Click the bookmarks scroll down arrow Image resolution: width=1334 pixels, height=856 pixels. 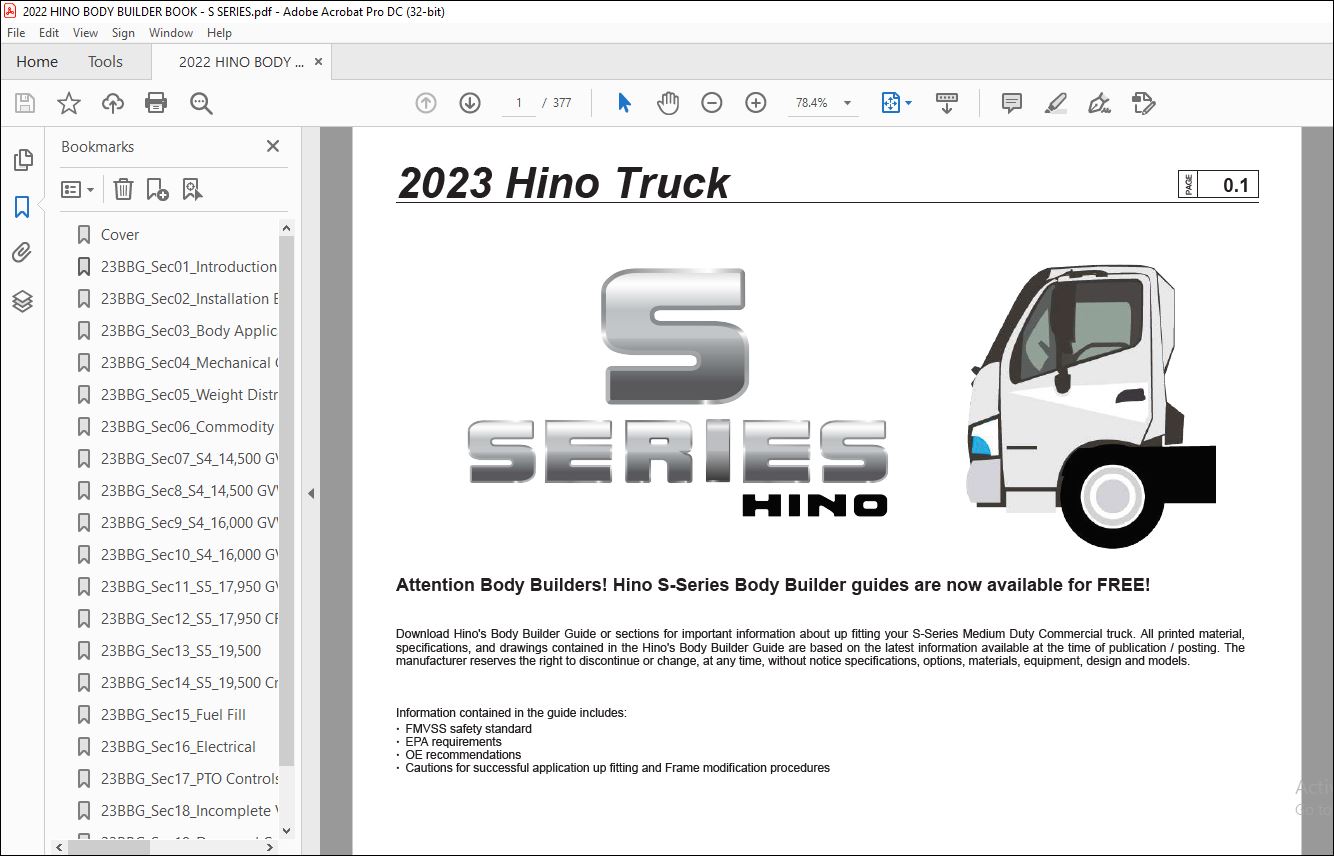(x=287, y=829)
